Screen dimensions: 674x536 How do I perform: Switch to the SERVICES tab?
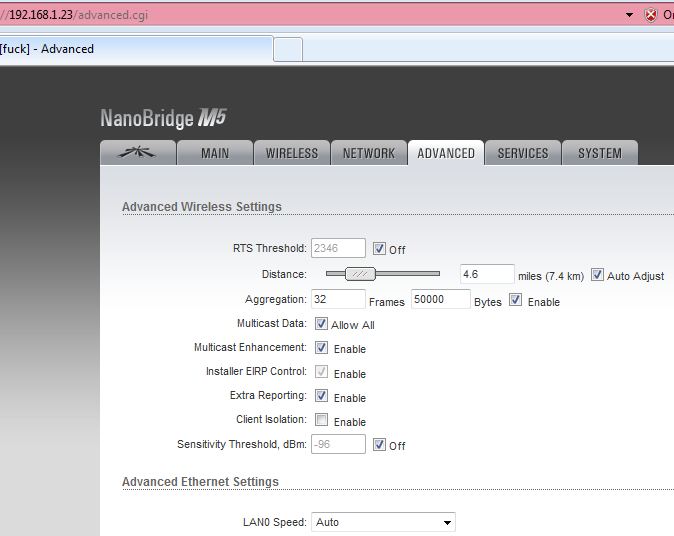tap(523, 153)
